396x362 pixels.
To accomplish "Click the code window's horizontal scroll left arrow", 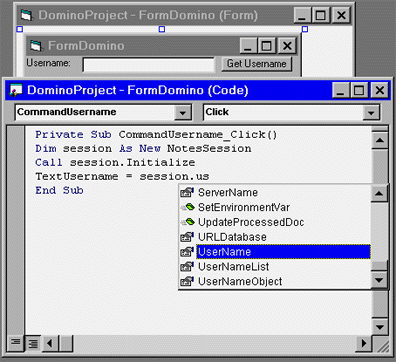I will coord(50,343).
